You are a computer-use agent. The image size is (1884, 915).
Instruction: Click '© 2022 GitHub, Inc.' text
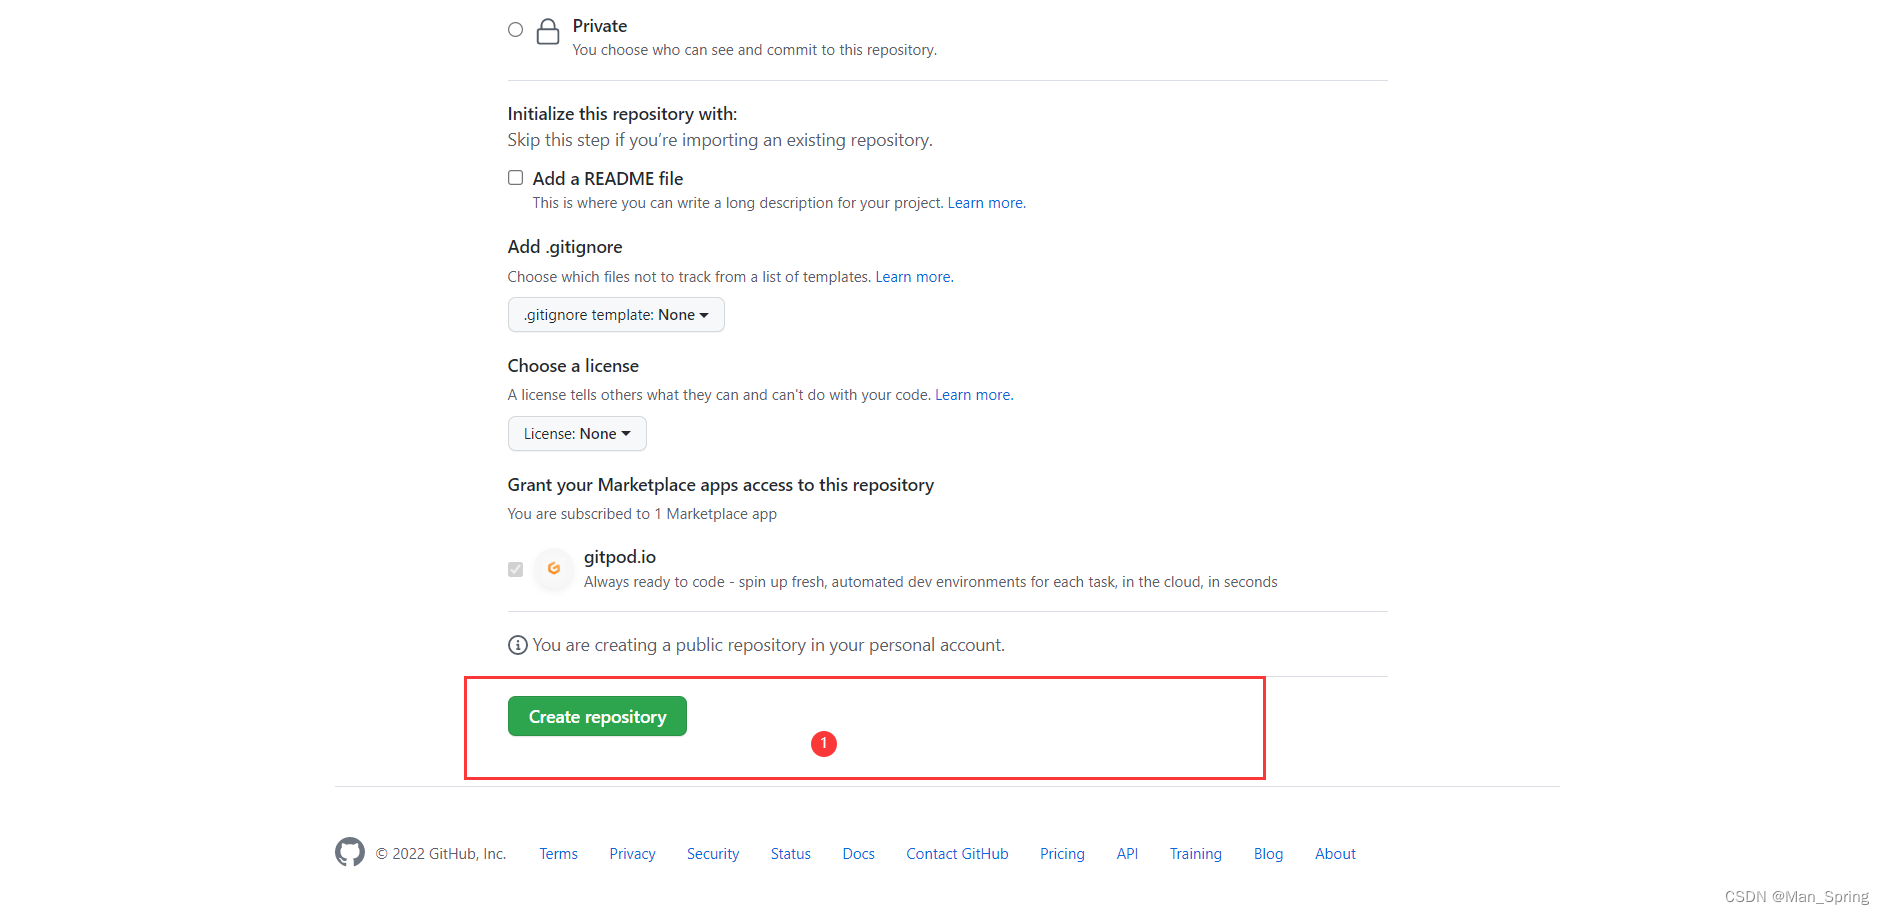pyautogui.click(x=441, y=854)
